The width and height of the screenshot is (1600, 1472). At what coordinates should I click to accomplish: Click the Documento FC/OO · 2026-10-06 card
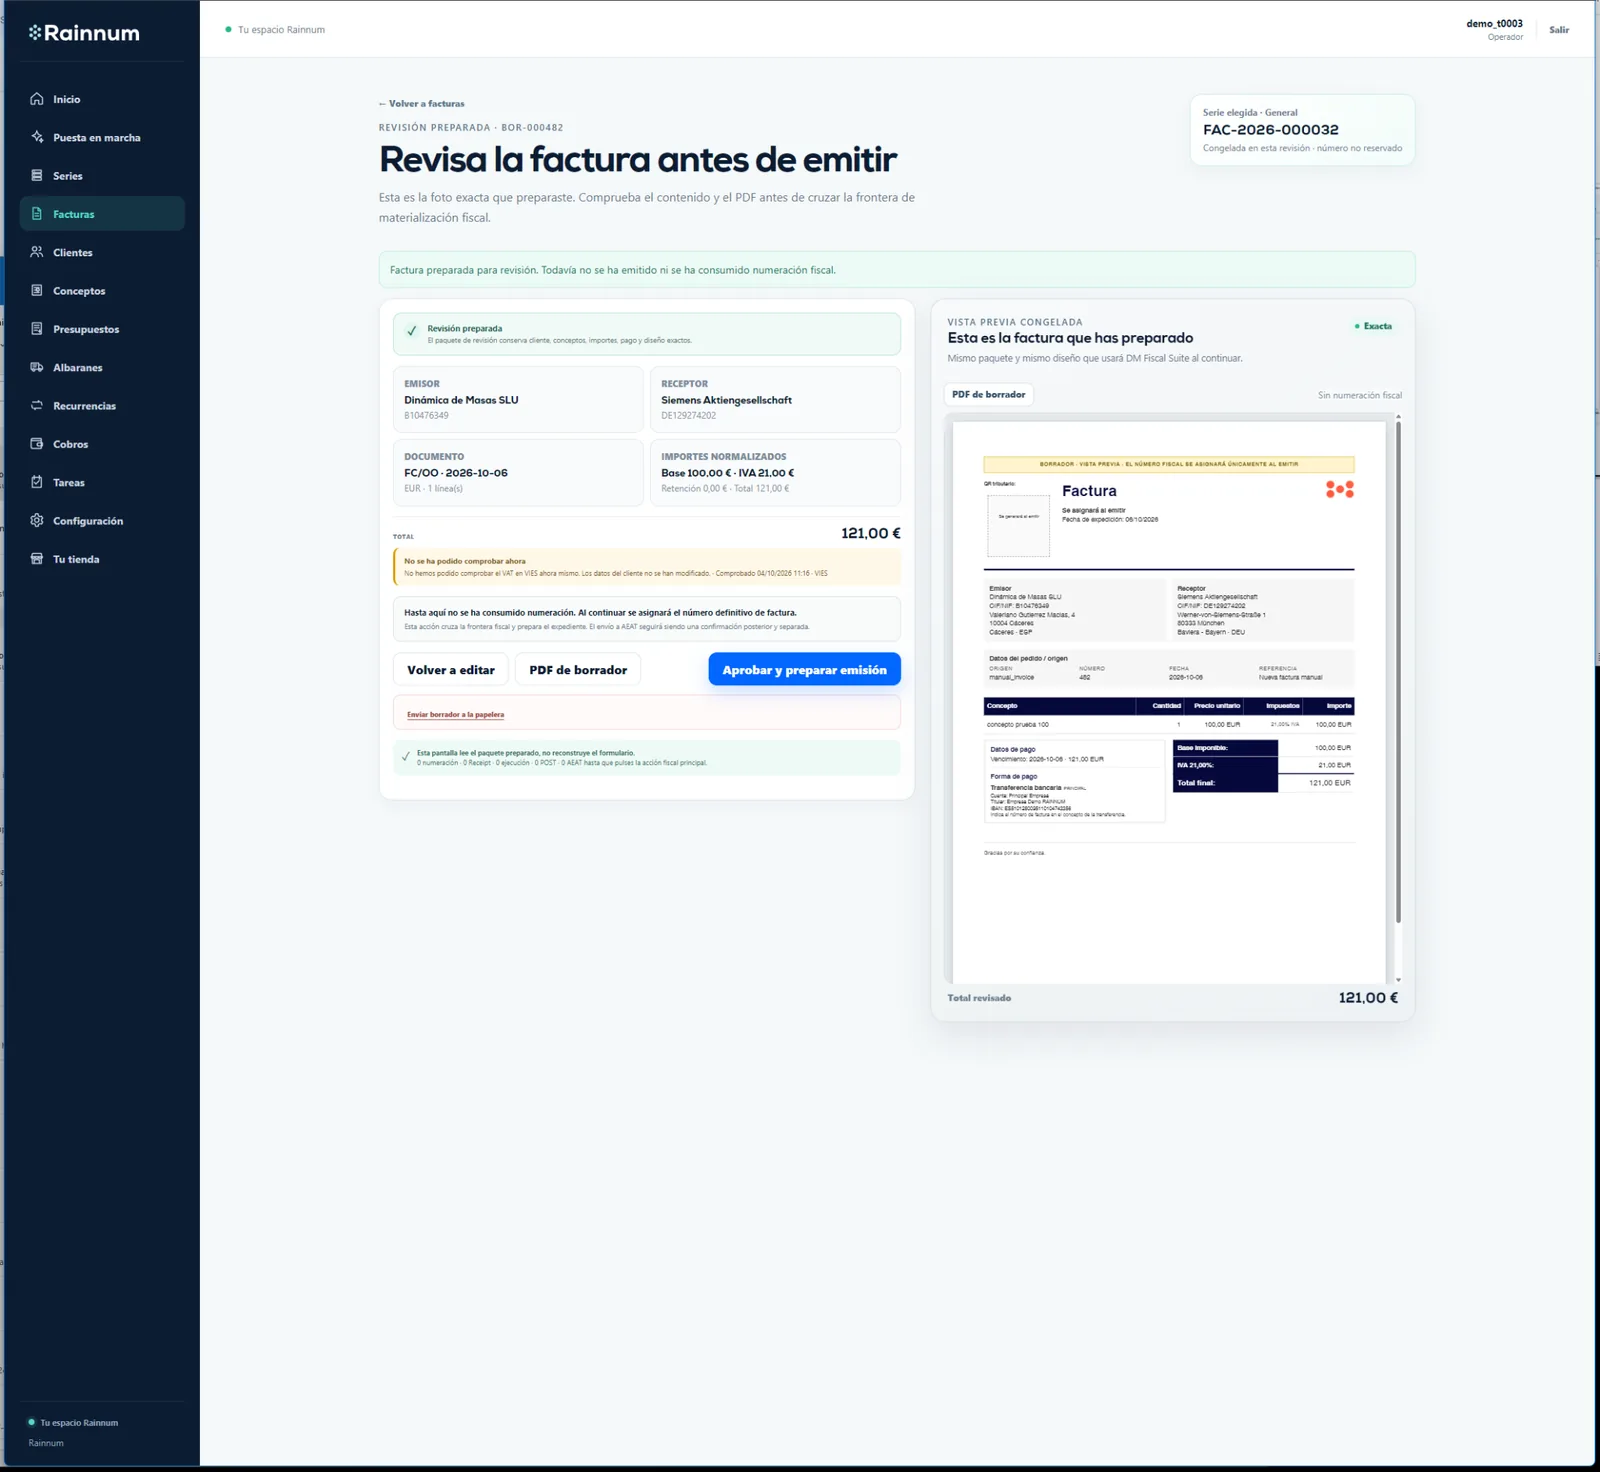pos(518,472)
